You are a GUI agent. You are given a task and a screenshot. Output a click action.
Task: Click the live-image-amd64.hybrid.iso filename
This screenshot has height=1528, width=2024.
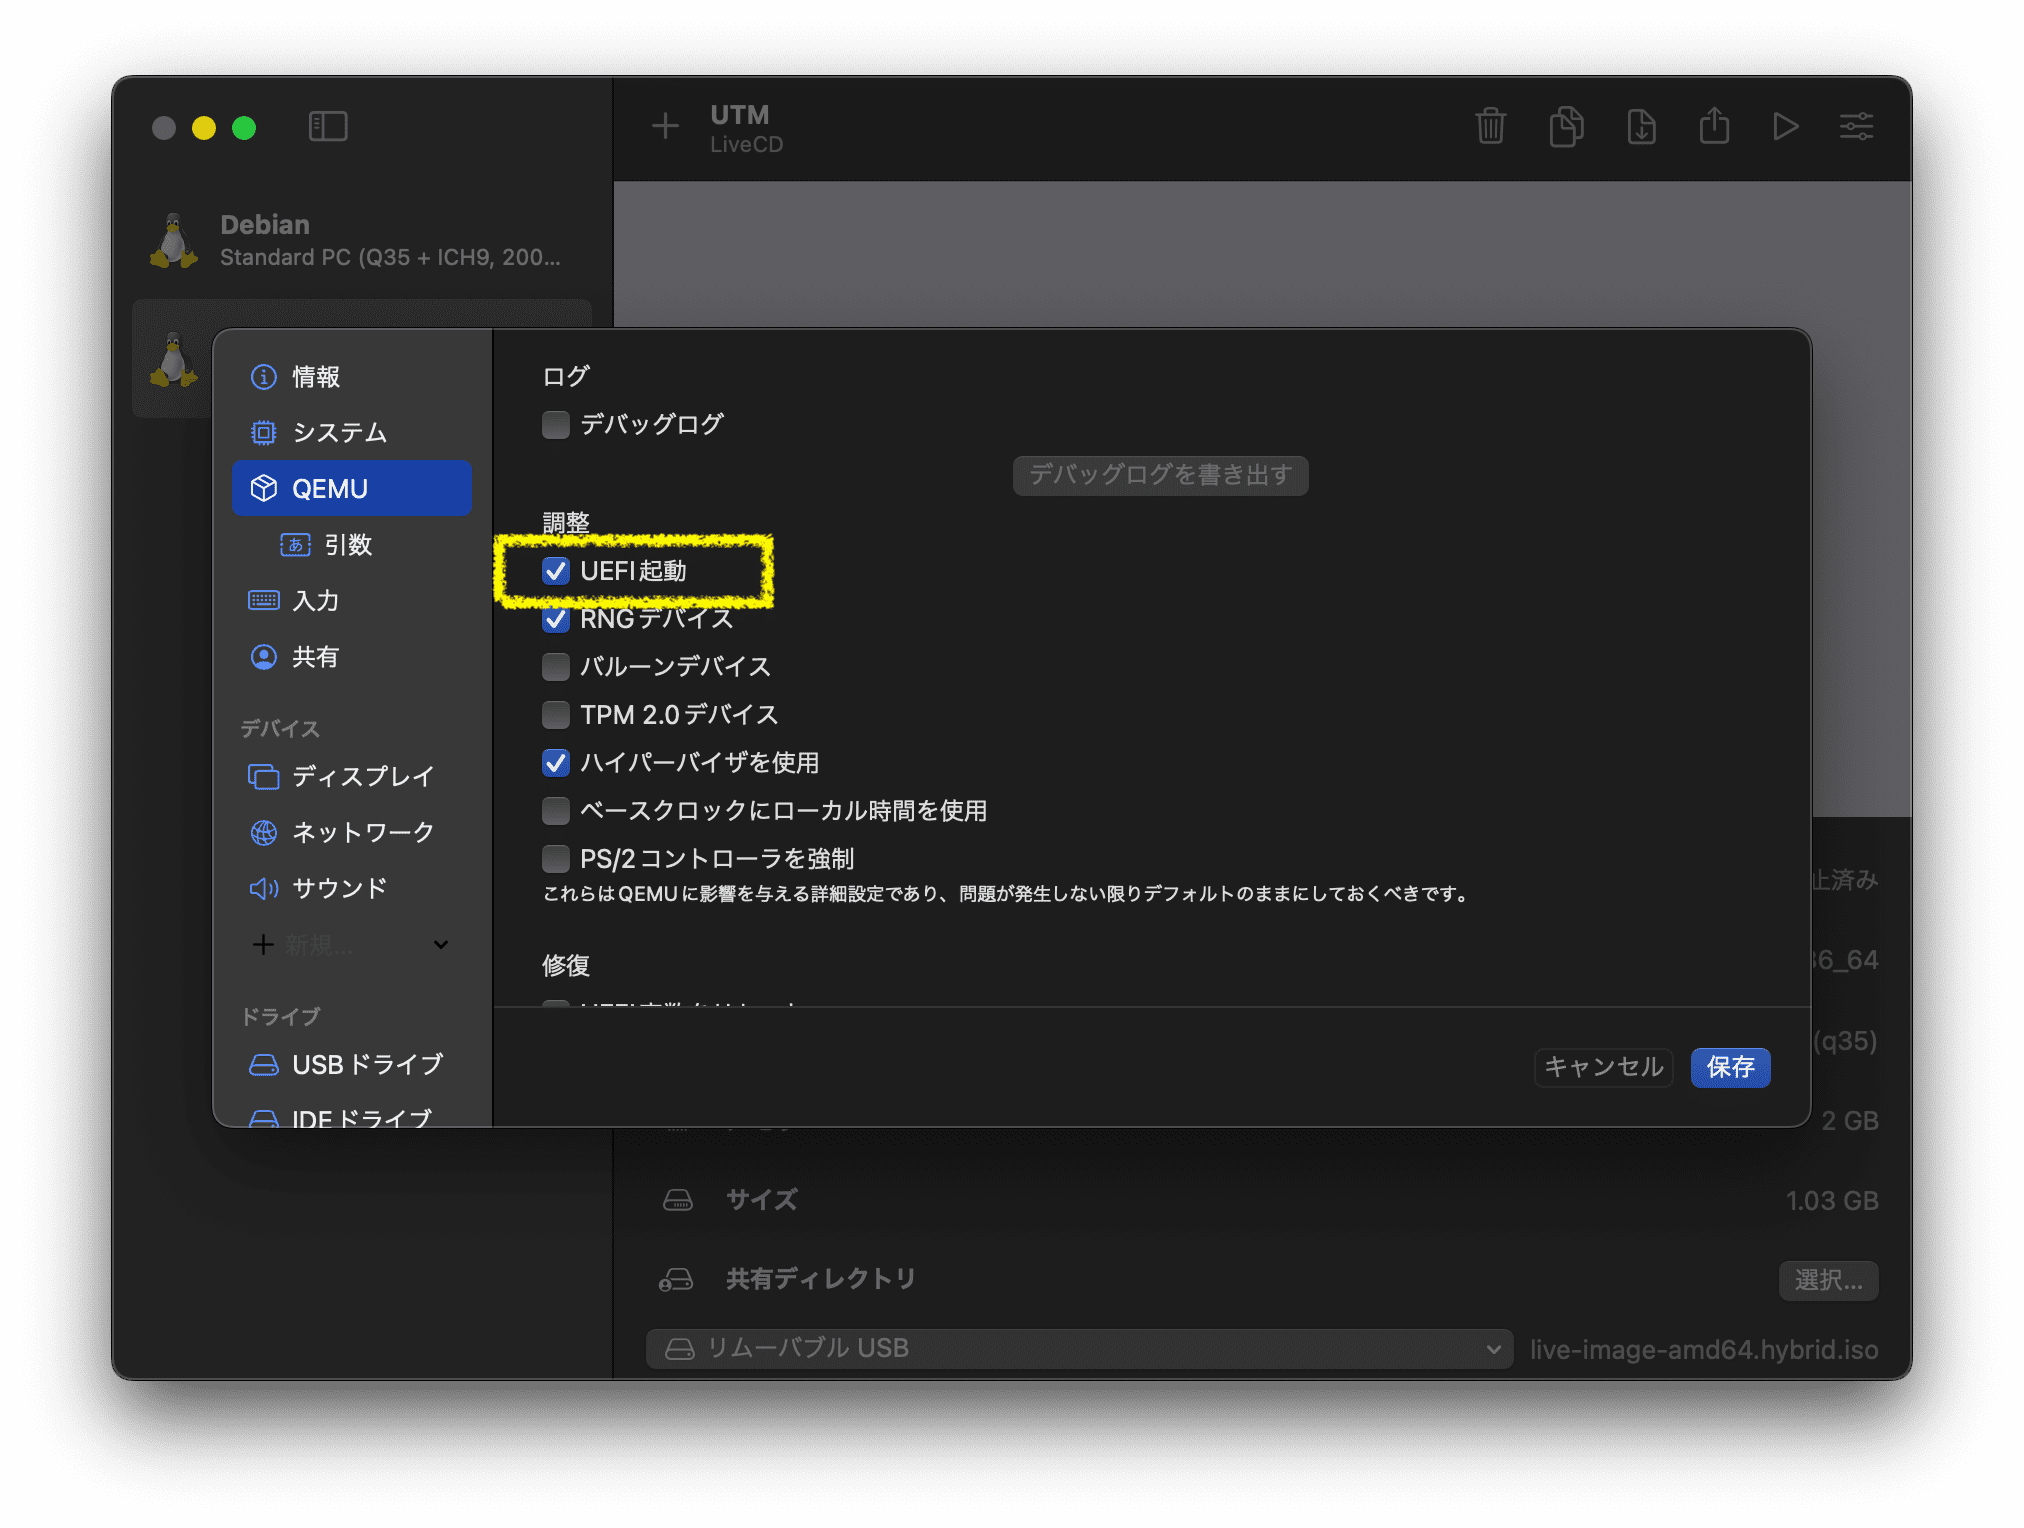coord(1704,1349)
